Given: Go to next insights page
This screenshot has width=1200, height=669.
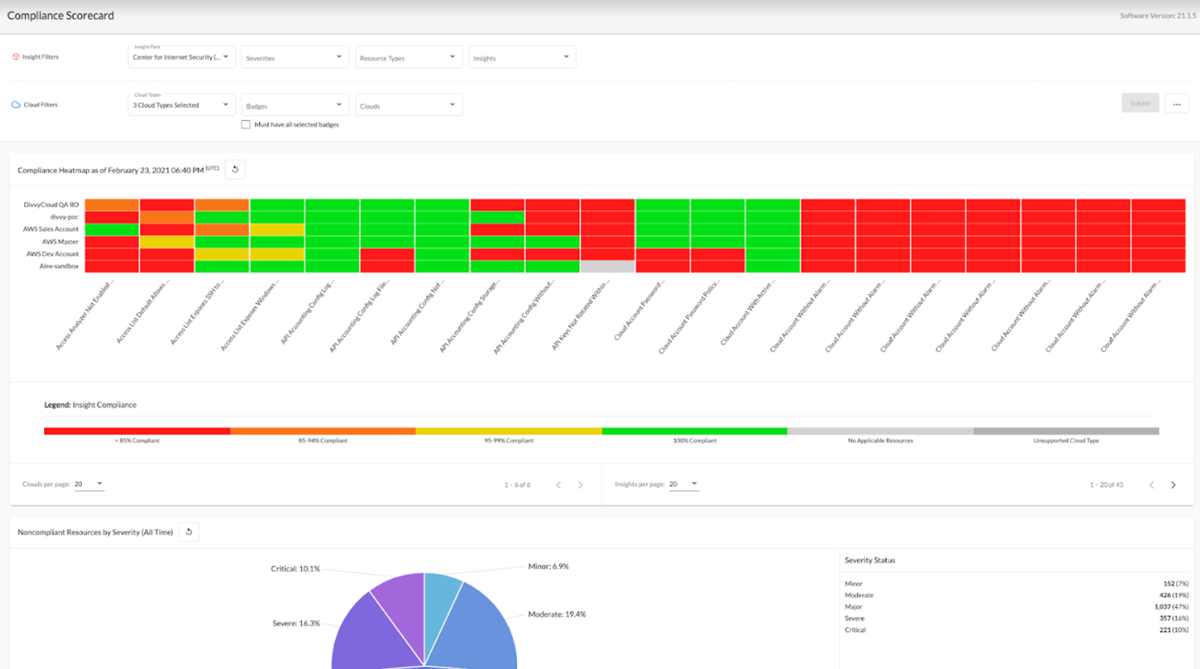Looking at the screenshot, I should click(1173, 485).
